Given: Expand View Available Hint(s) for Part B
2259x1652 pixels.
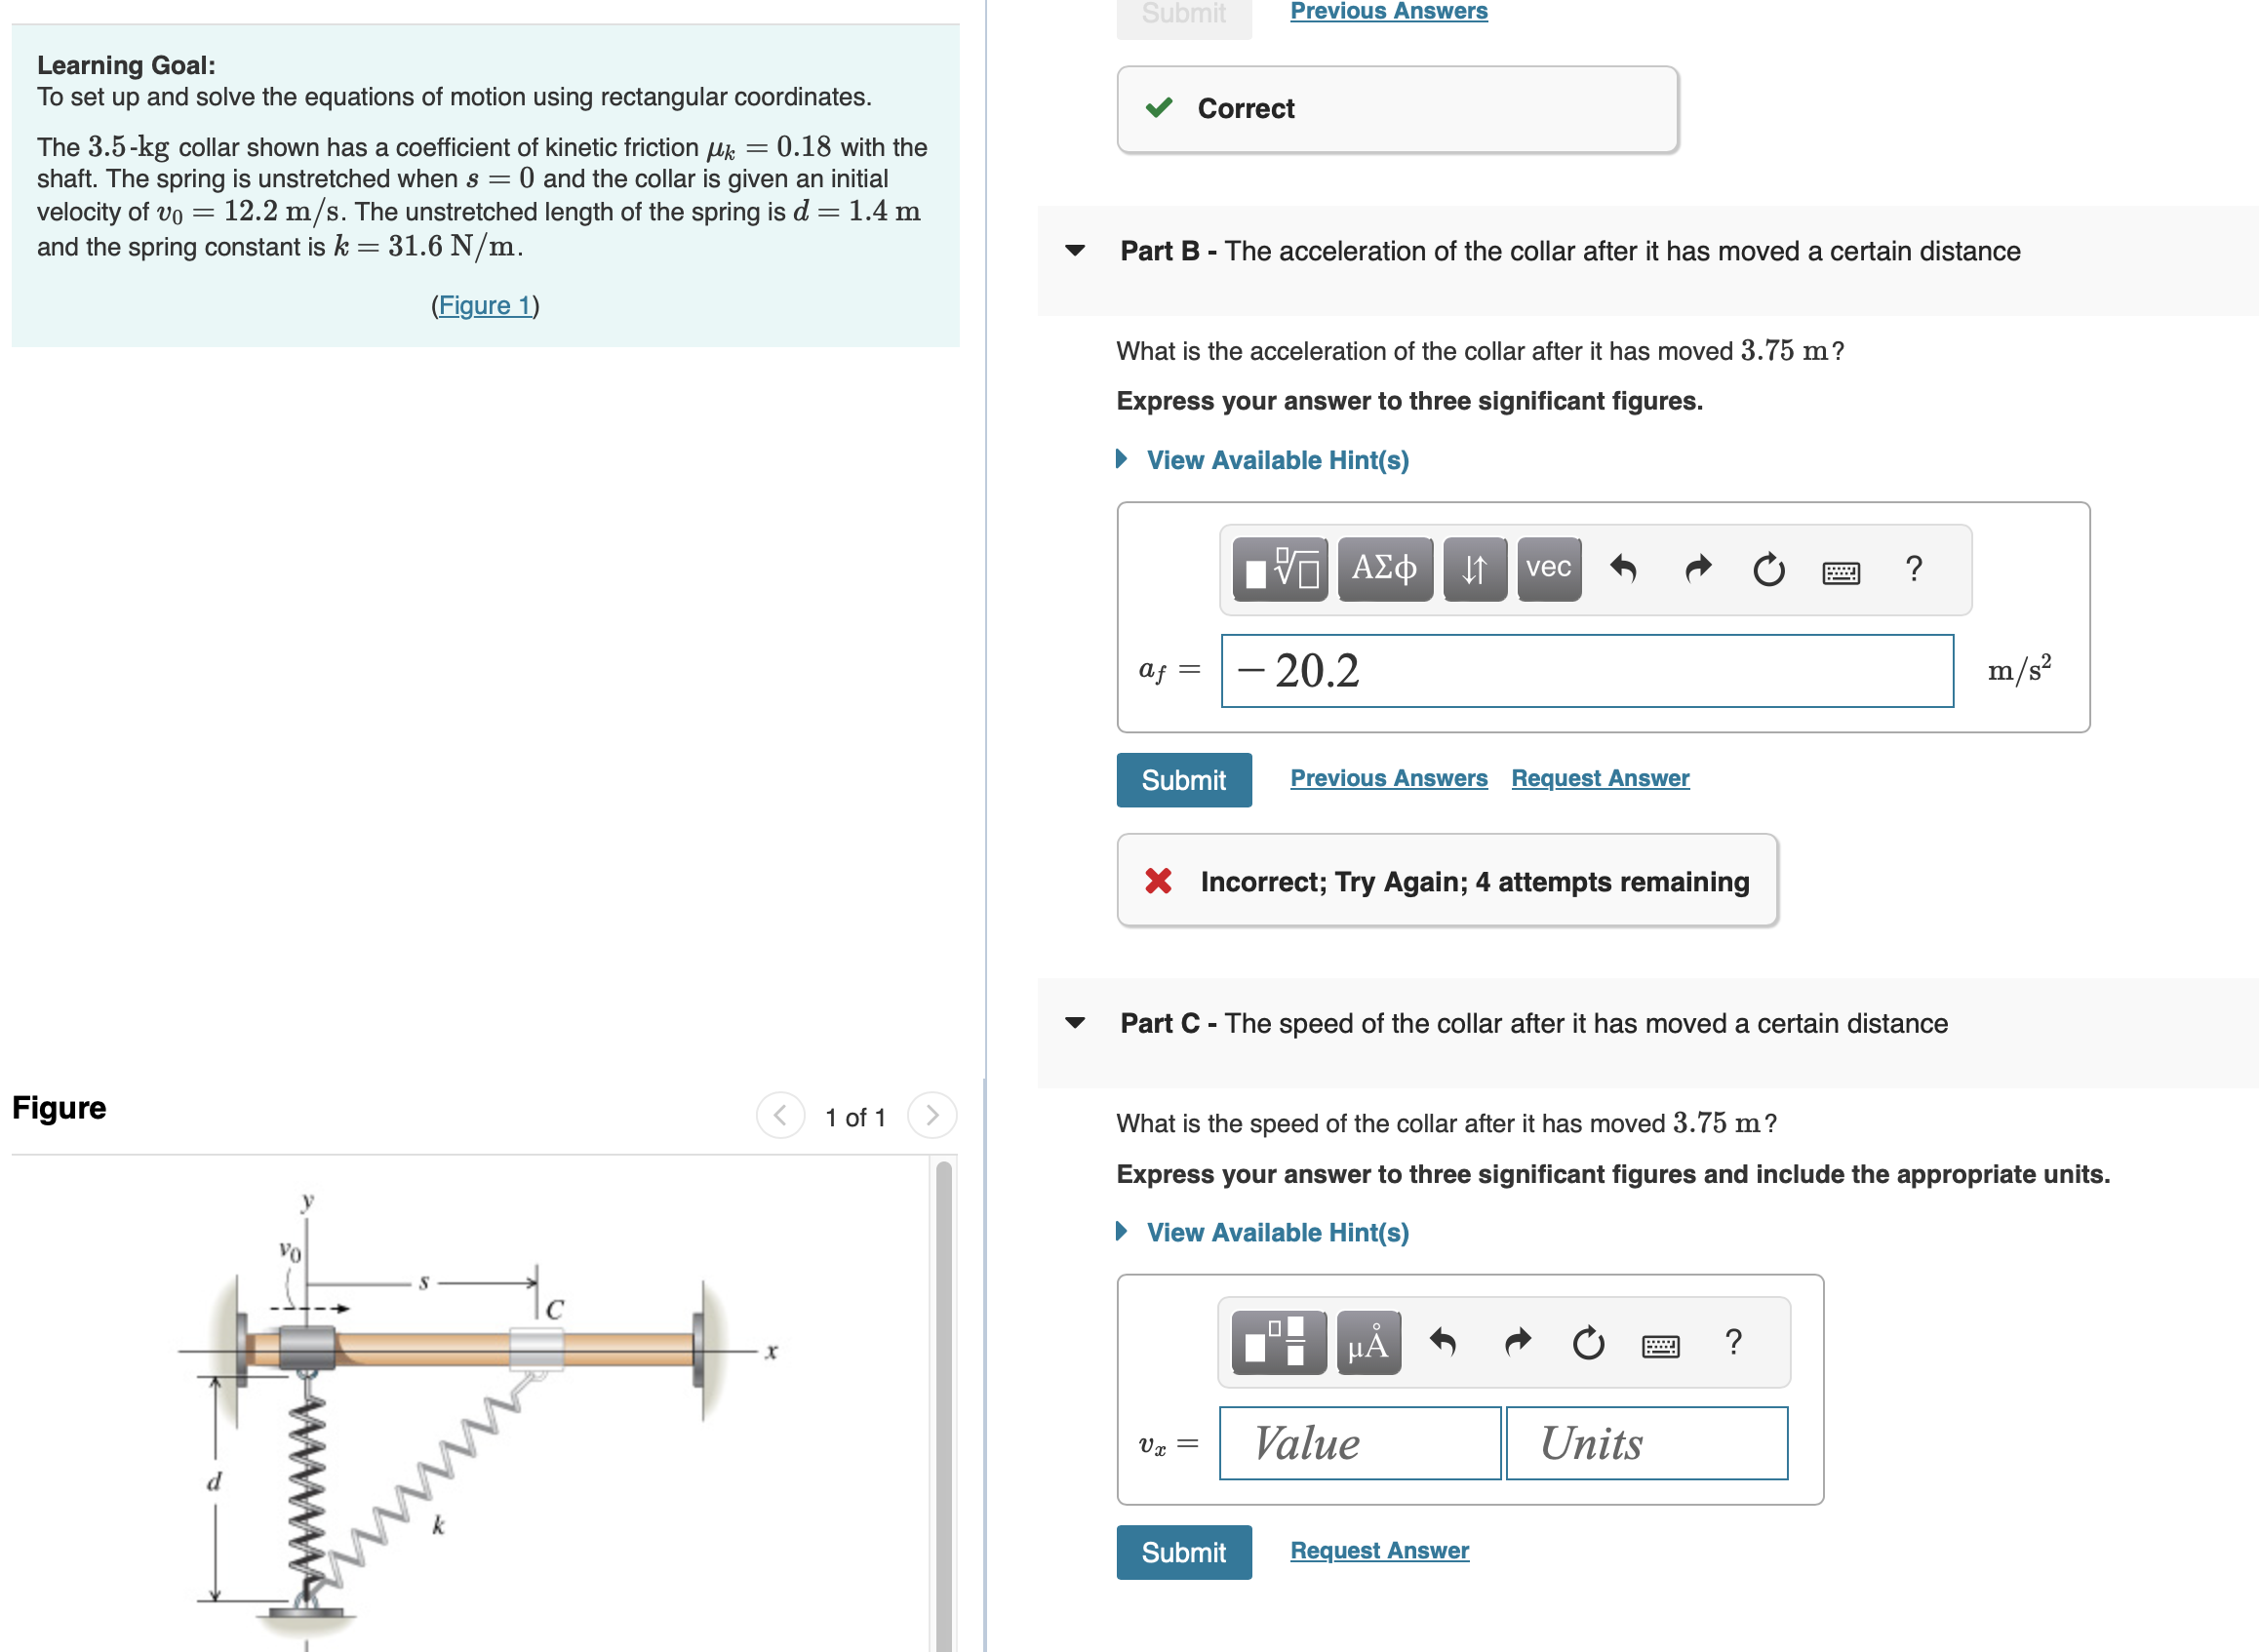Looking at the screenshot, I should [x=1277, y=459].
